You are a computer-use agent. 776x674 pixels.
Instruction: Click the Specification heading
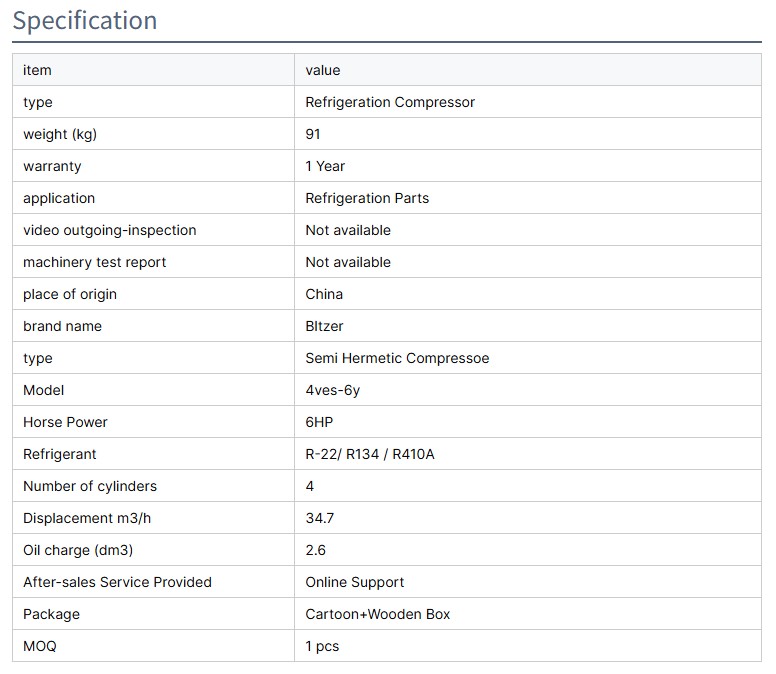point(85,21)
